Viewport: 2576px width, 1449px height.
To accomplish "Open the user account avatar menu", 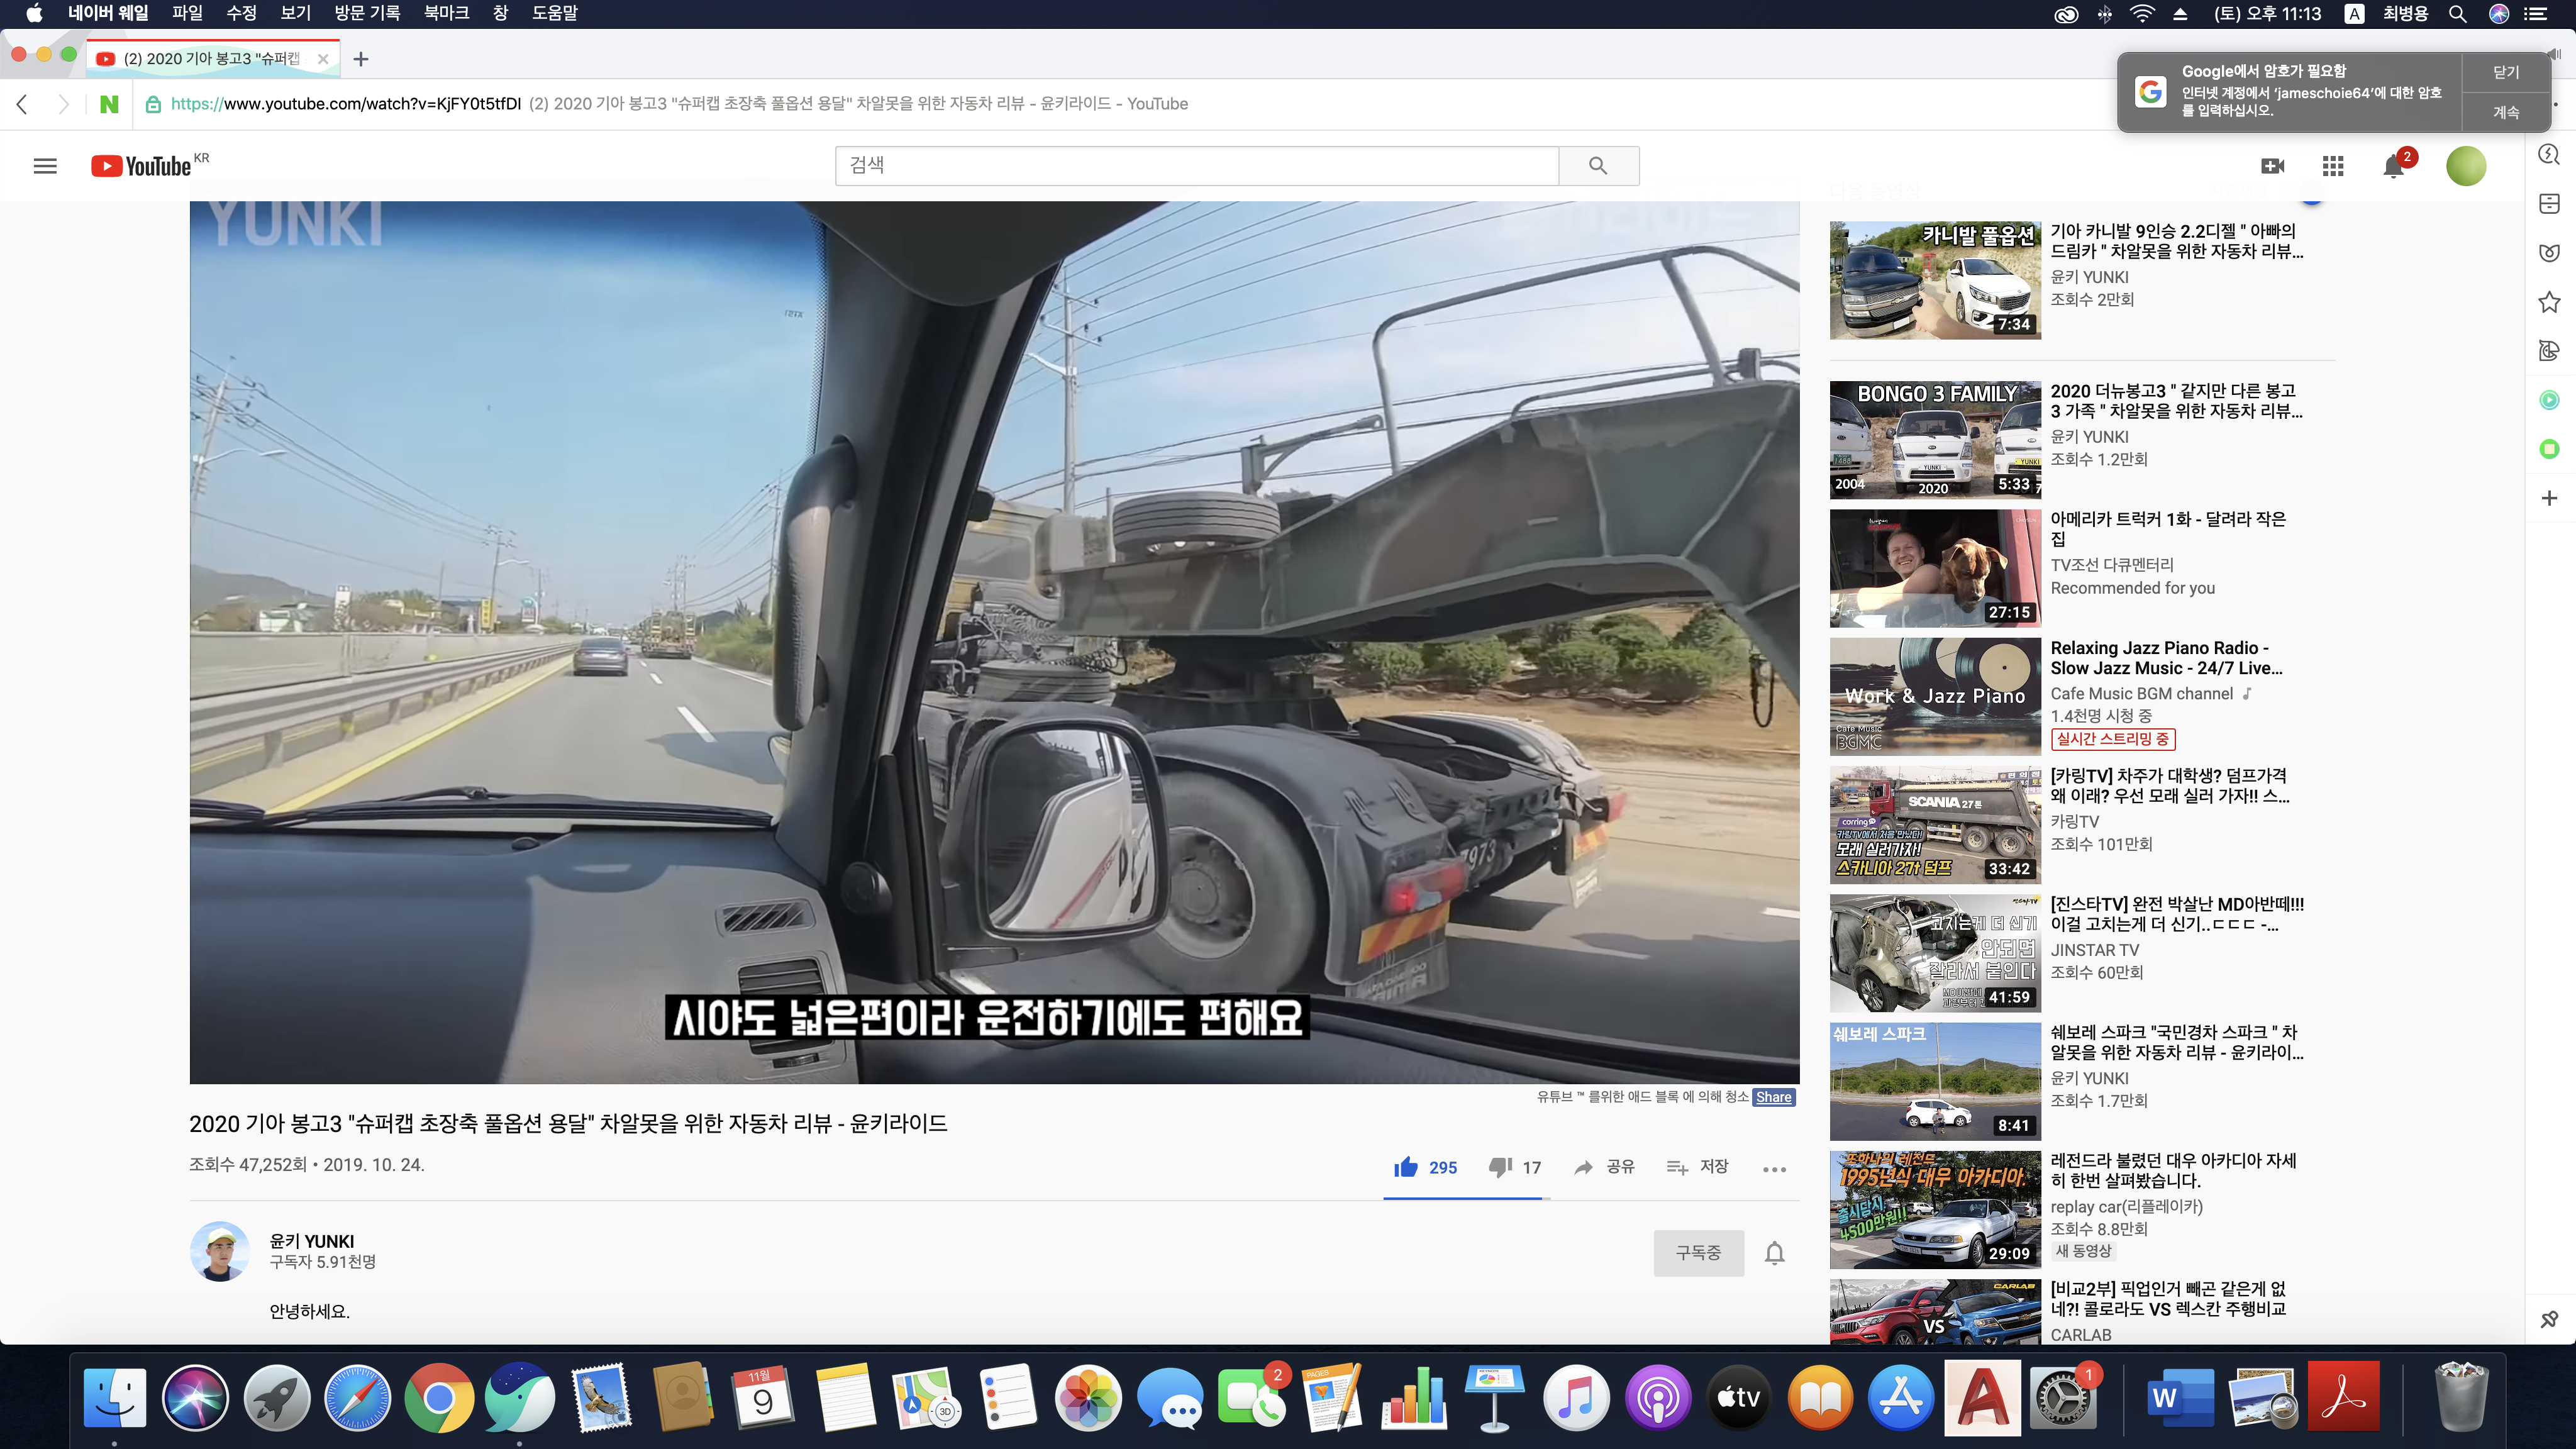I will click(x=2465, y=166).
